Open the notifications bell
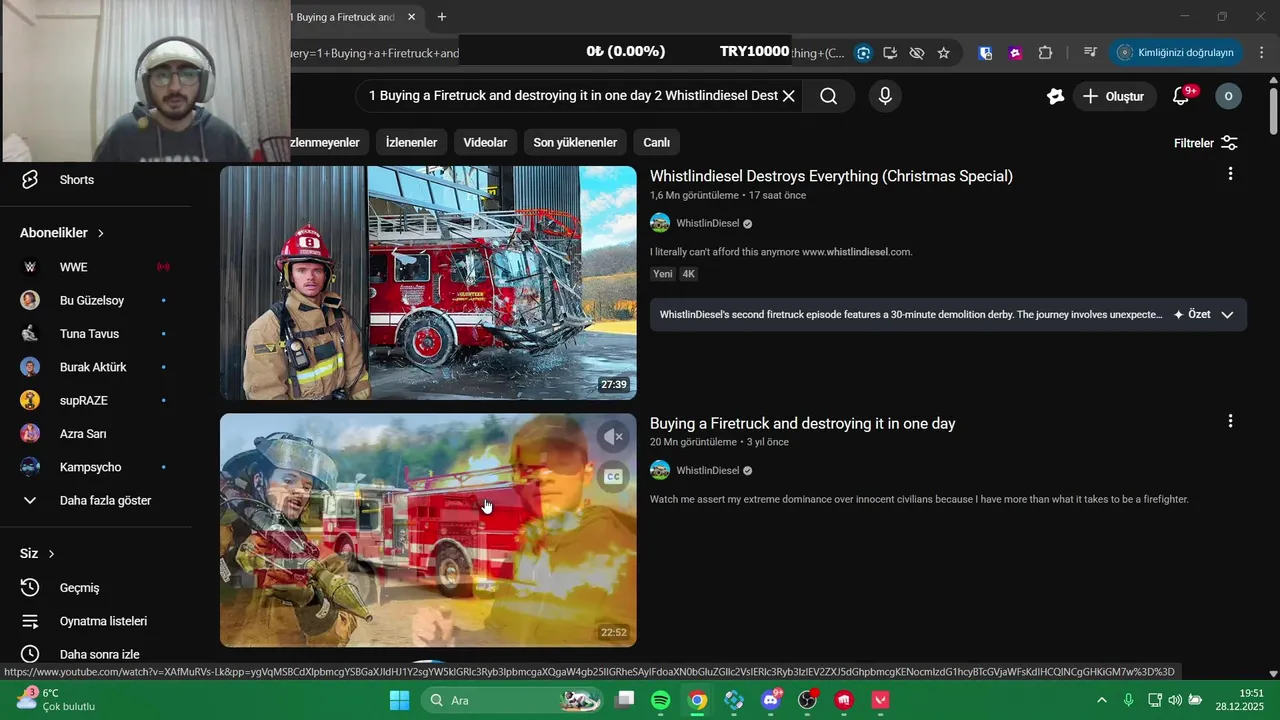Image resolution: width=1280 pixels, height=720 pixels. click(x=1181, y=96)
